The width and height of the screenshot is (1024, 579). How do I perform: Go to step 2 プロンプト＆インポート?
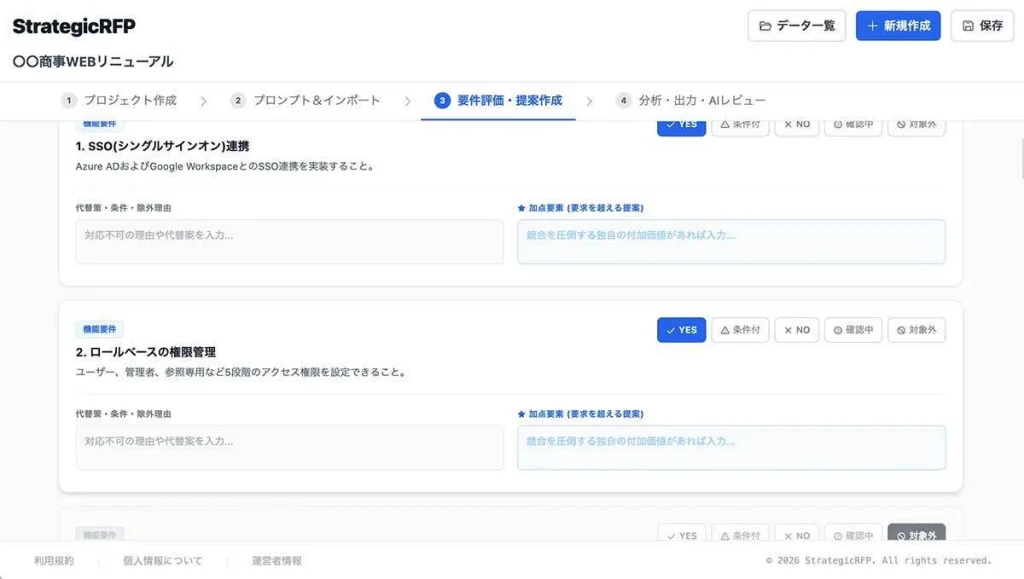point(305,100)
